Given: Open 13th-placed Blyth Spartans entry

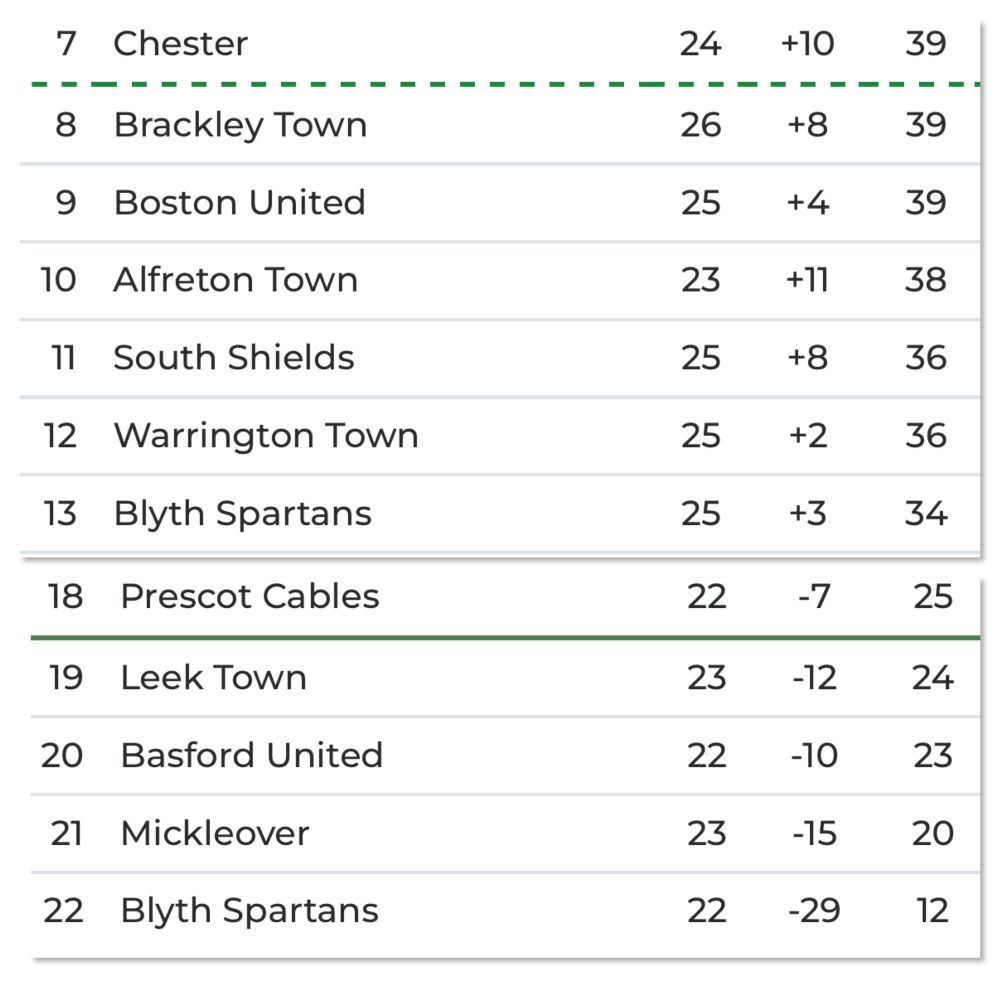Looking at the screenshot, I should click(242, 513).
